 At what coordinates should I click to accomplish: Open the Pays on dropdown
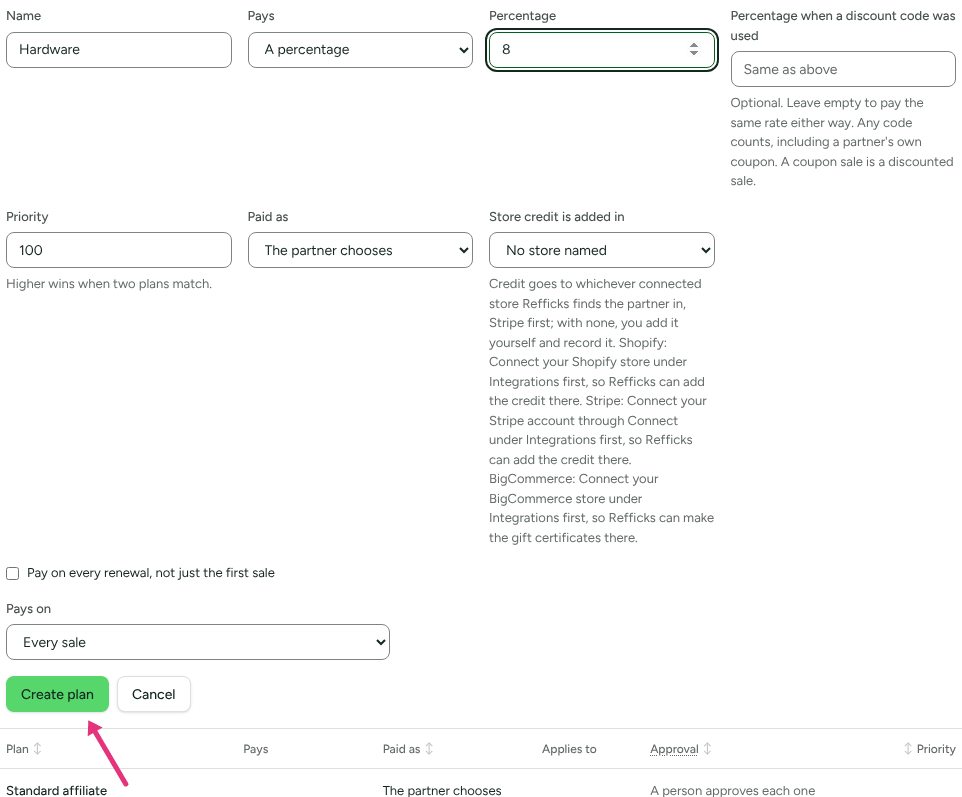pos(198,642)
